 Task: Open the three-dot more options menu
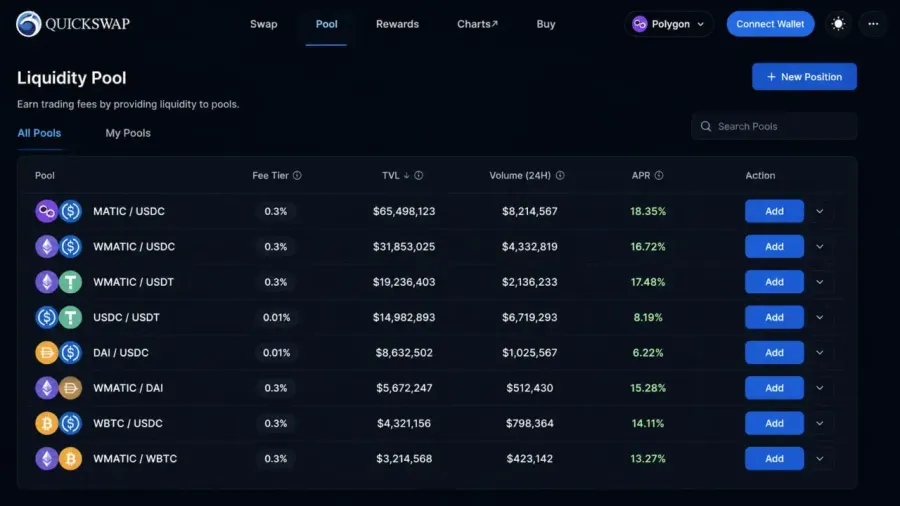tap(873, 24)
